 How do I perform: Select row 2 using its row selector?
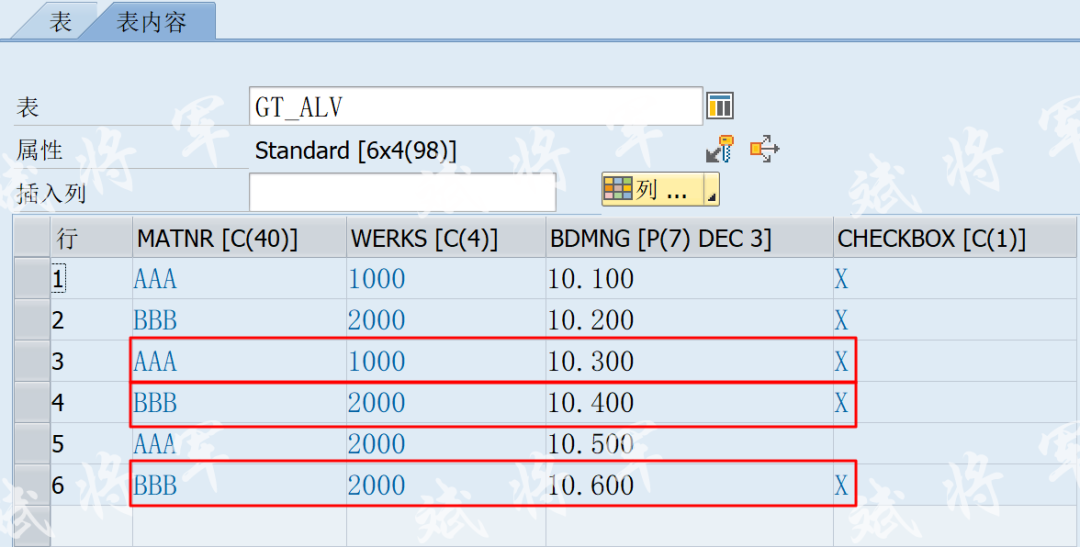(32, 320)
